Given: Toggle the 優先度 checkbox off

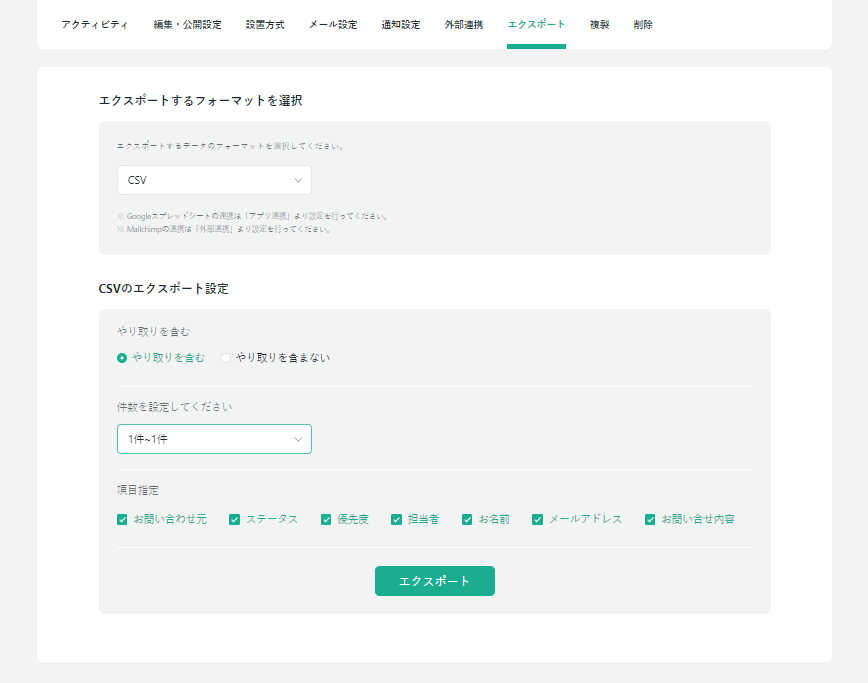Looking at the screenshot, I should (x=325, y=519).
